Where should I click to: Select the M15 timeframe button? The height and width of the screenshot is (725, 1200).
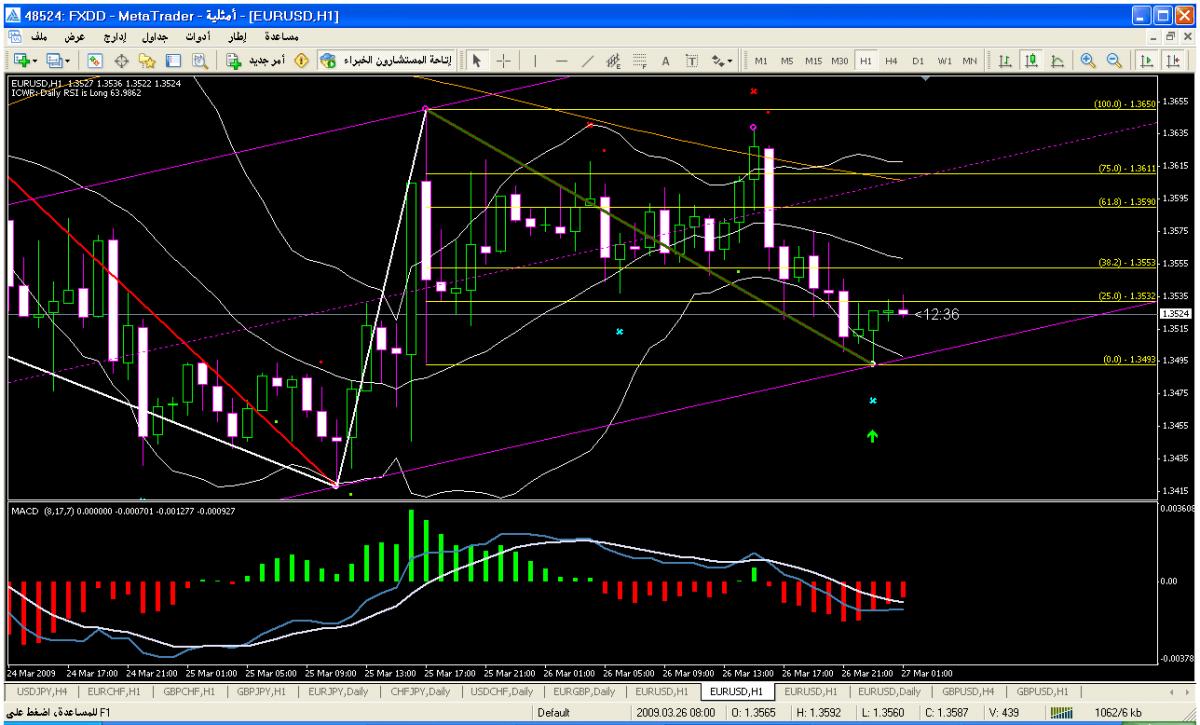813,60
